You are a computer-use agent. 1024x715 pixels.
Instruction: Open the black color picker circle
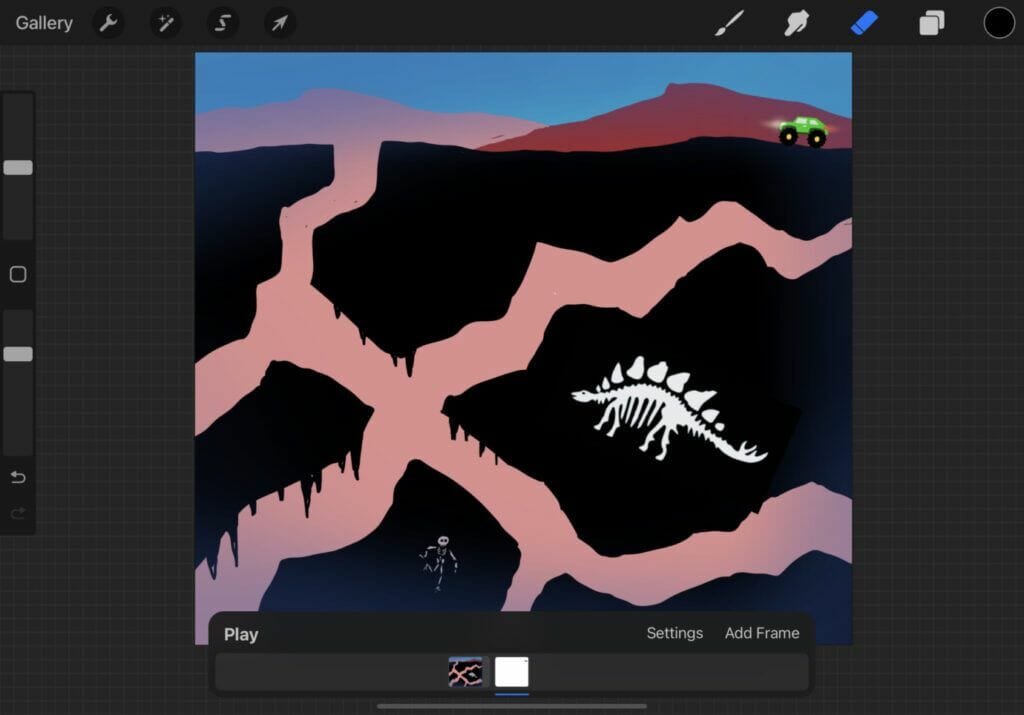point(999,23)
